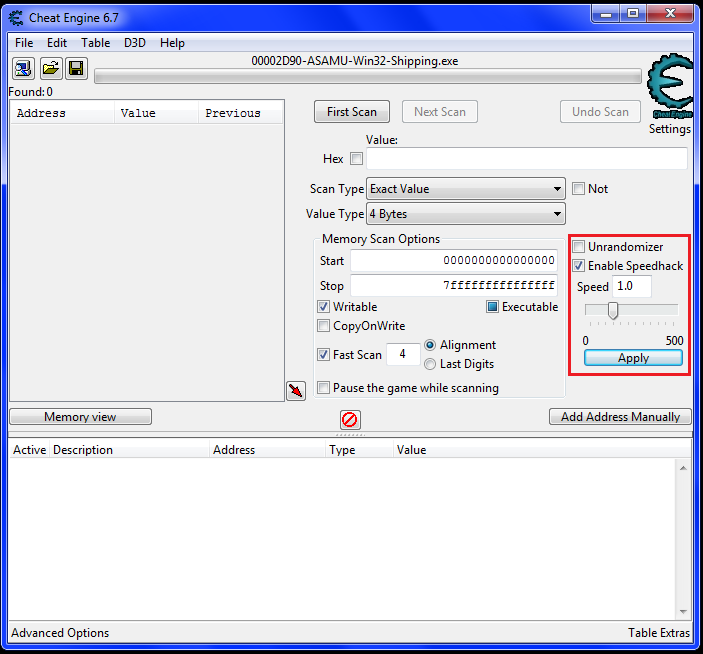Click the red arrow copy-to-address-list icon

[296, 391]
